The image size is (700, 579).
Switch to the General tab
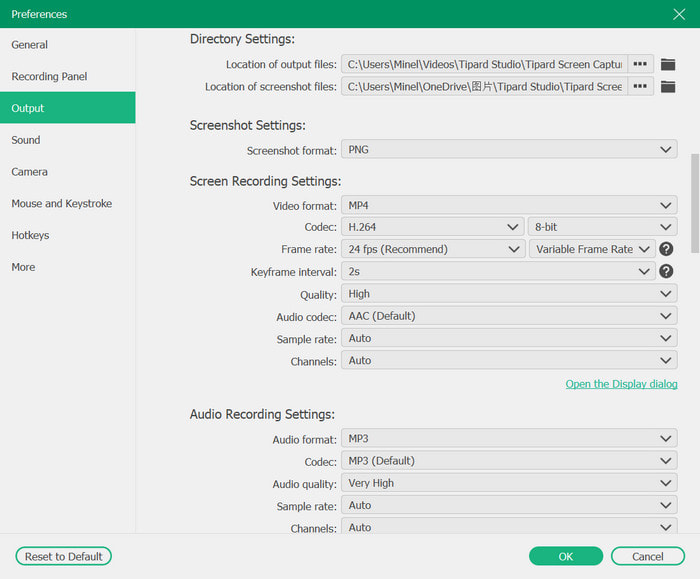point(30,45)
